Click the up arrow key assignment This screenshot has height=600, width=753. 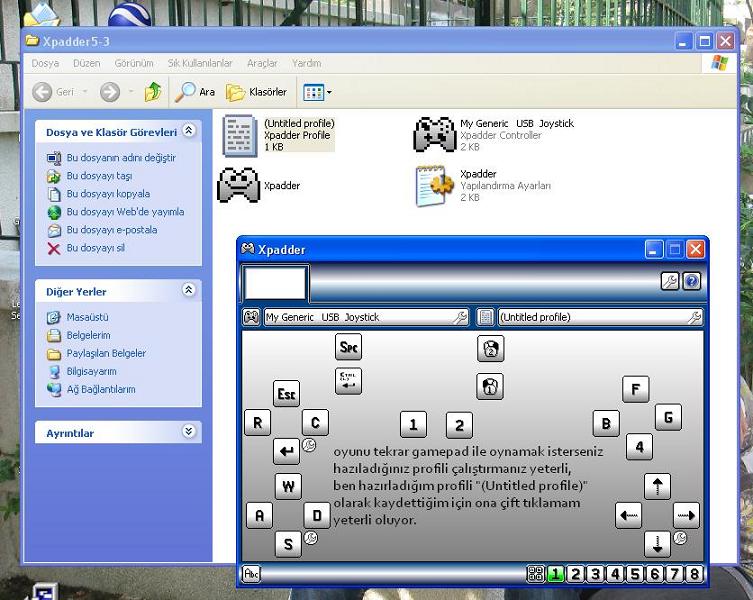(657, 486)
